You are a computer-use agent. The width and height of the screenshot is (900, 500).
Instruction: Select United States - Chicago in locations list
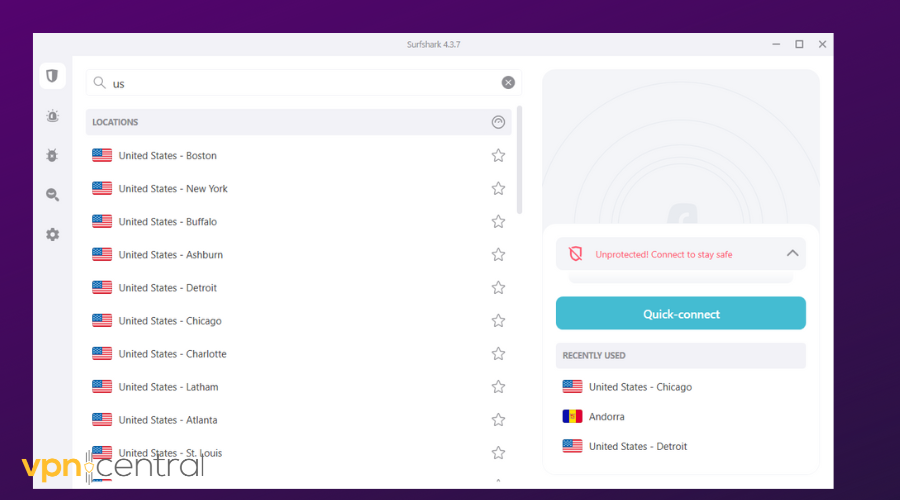[298, 321]
